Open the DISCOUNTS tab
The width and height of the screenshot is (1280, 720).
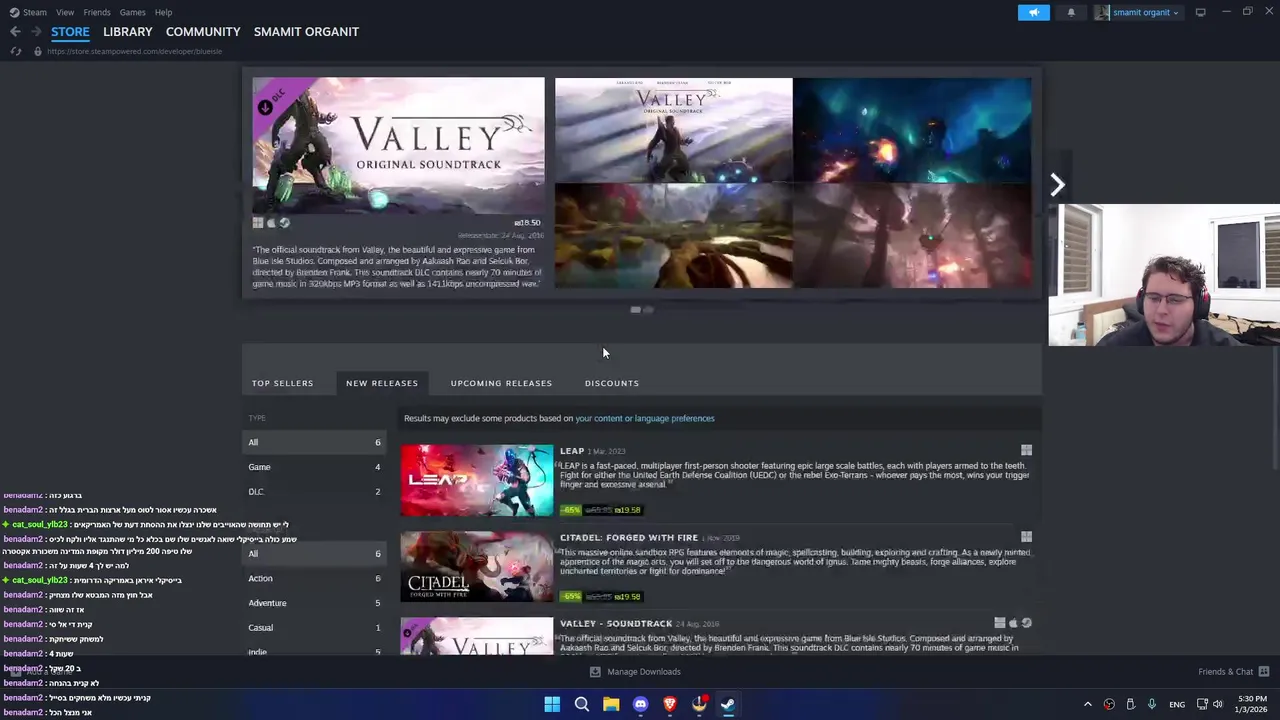pos(612,383)
